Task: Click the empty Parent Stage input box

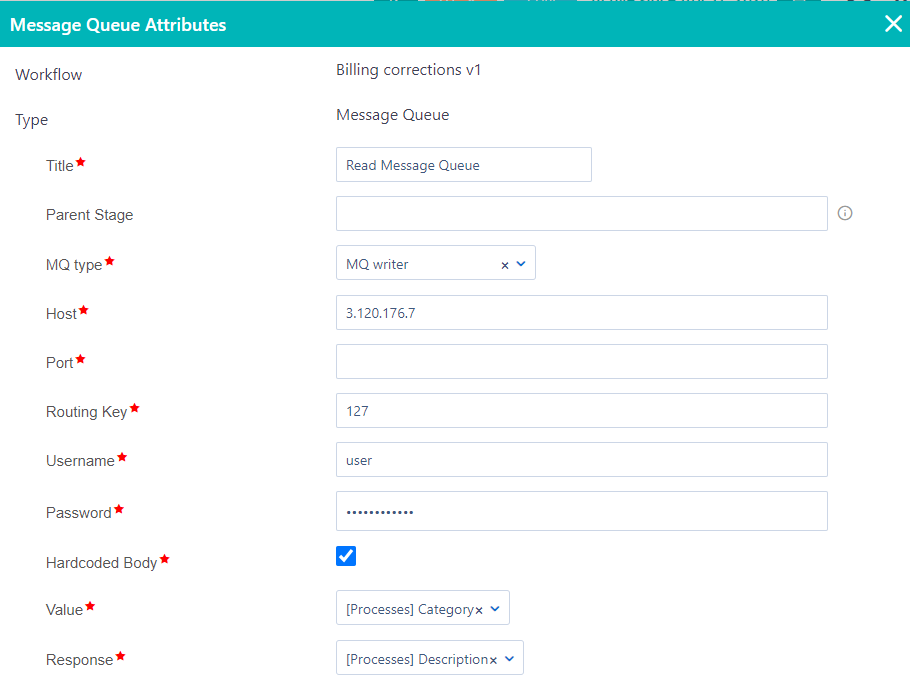Action: click(x=581, y=213)
